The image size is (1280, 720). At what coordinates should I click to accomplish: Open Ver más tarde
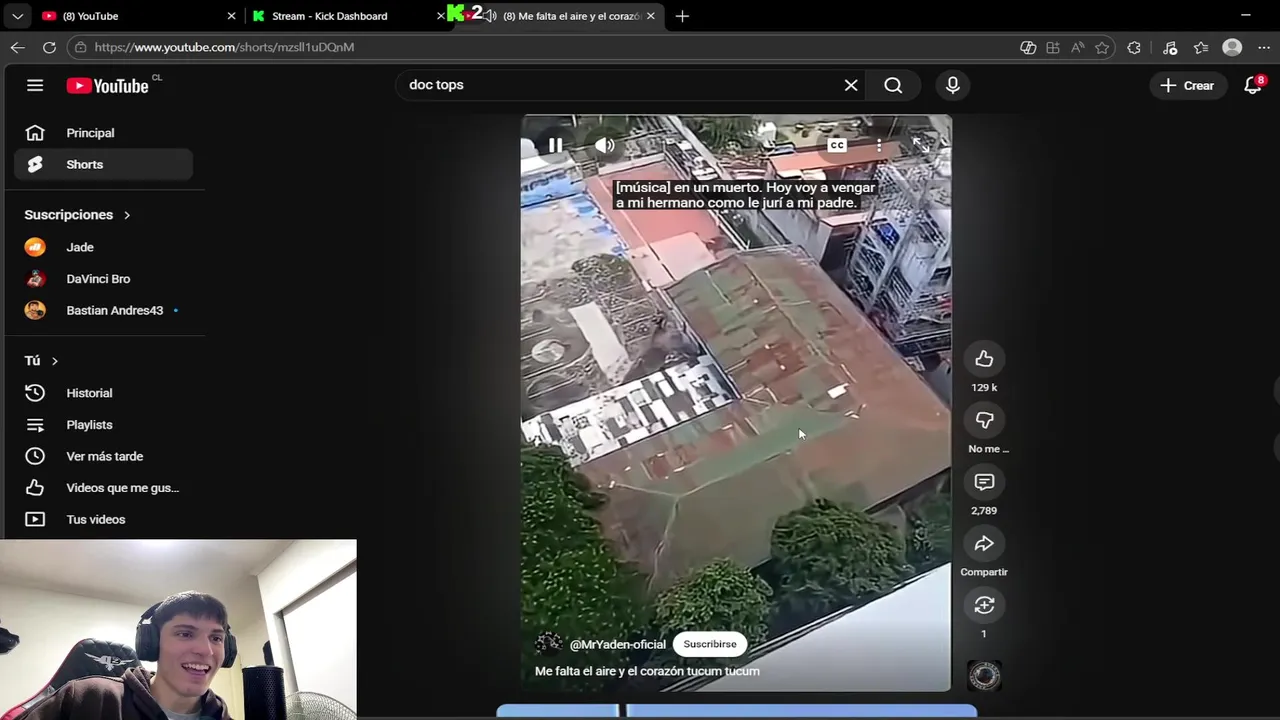tap(104, 456)
